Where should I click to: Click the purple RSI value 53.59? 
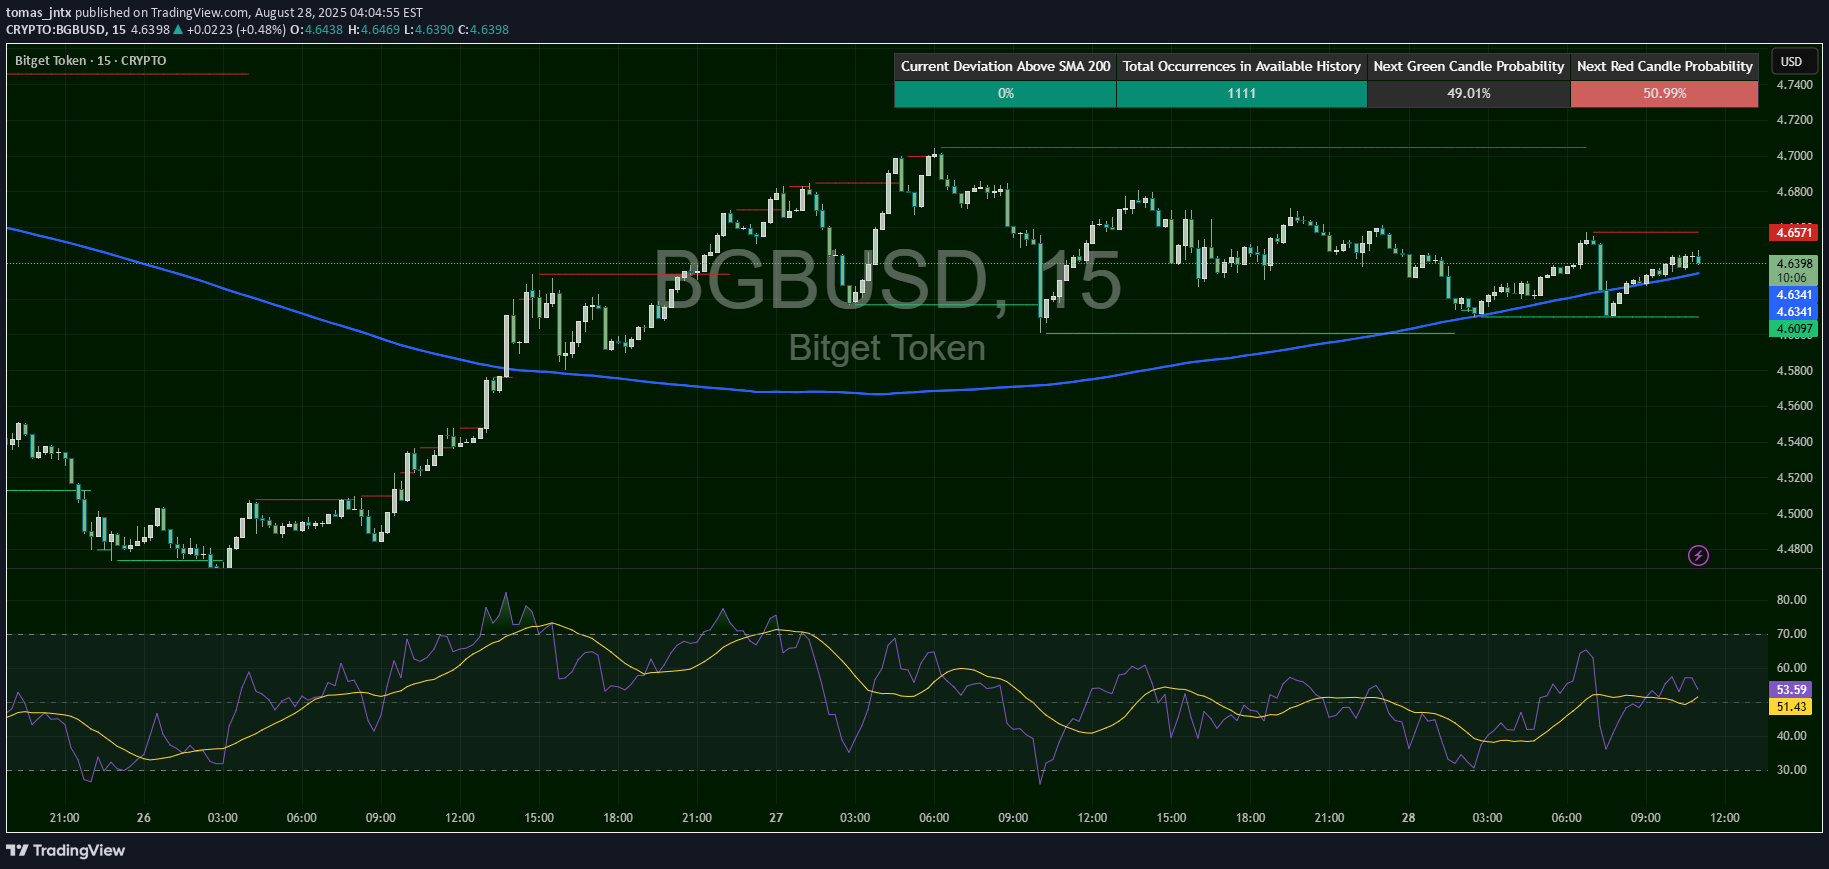click(1790, 689)
